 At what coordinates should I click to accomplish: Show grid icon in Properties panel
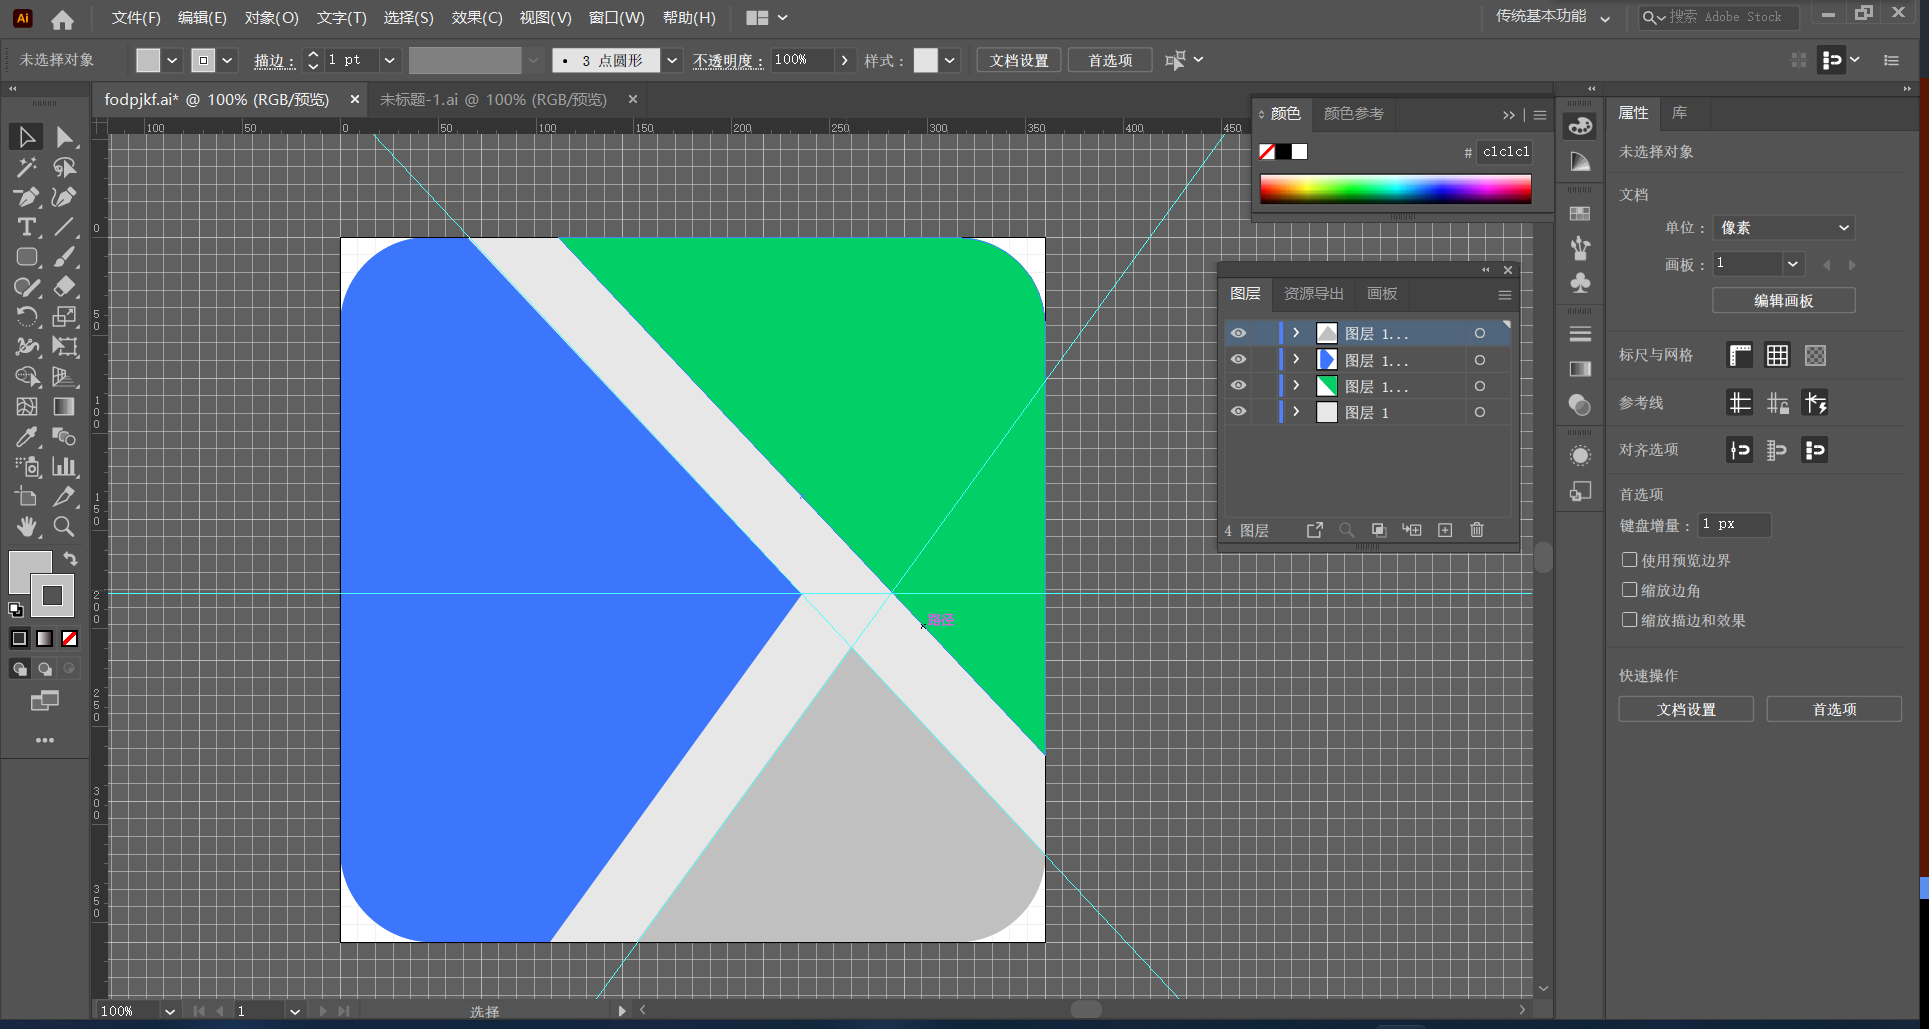1777,355
